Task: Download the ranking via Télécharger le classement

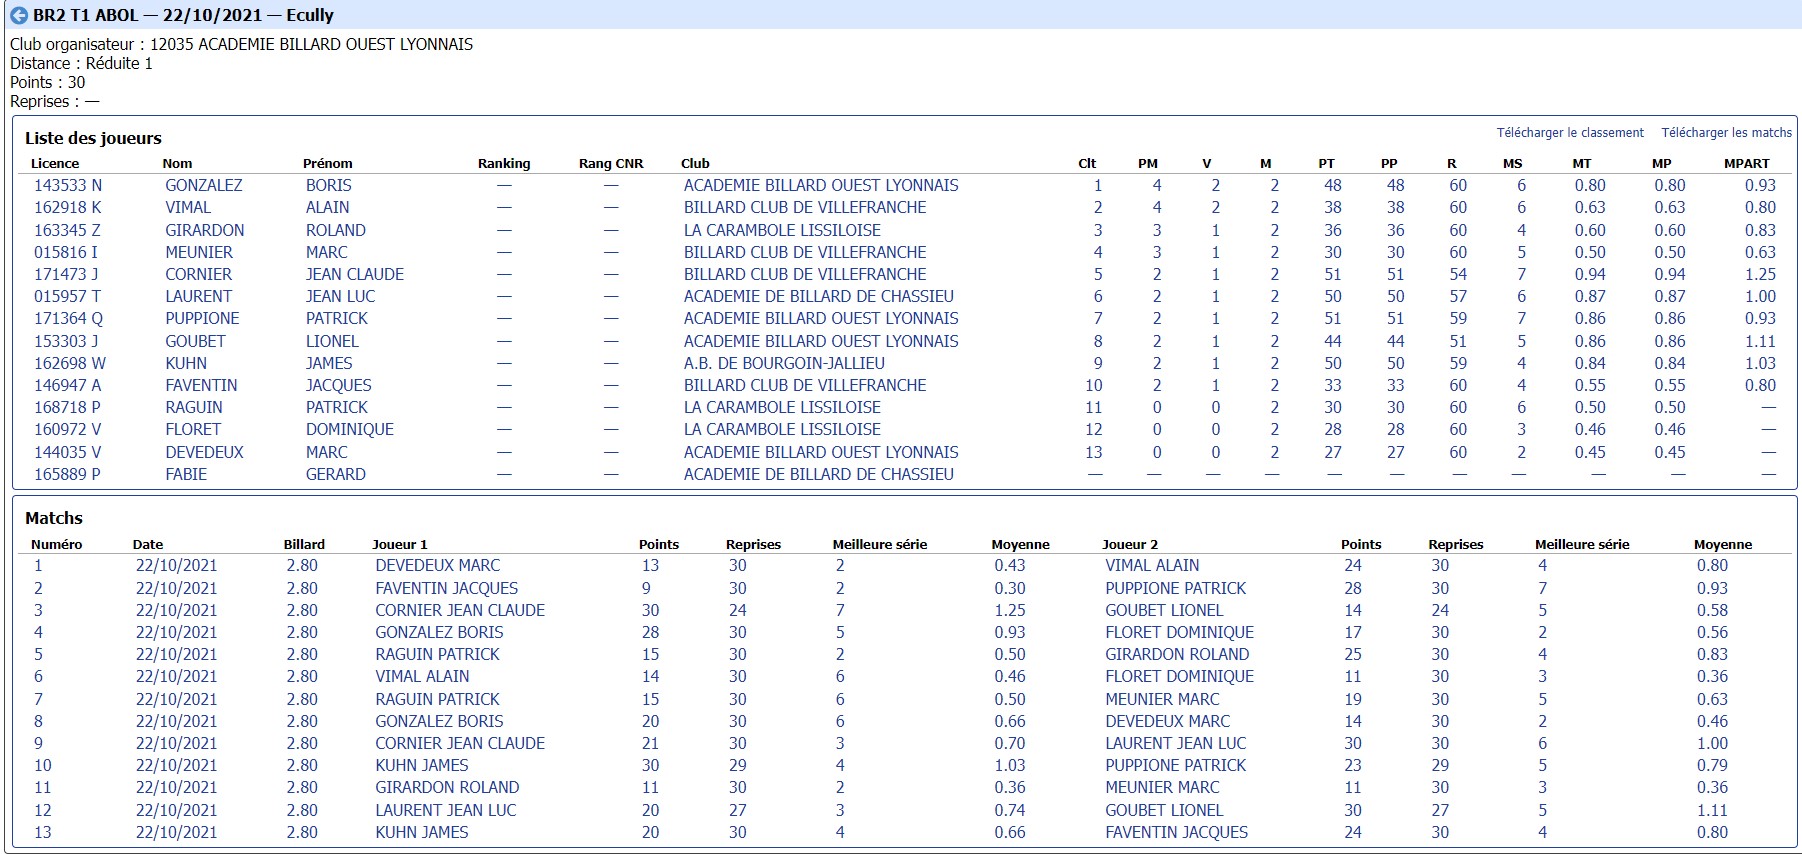Action: 1570,133
